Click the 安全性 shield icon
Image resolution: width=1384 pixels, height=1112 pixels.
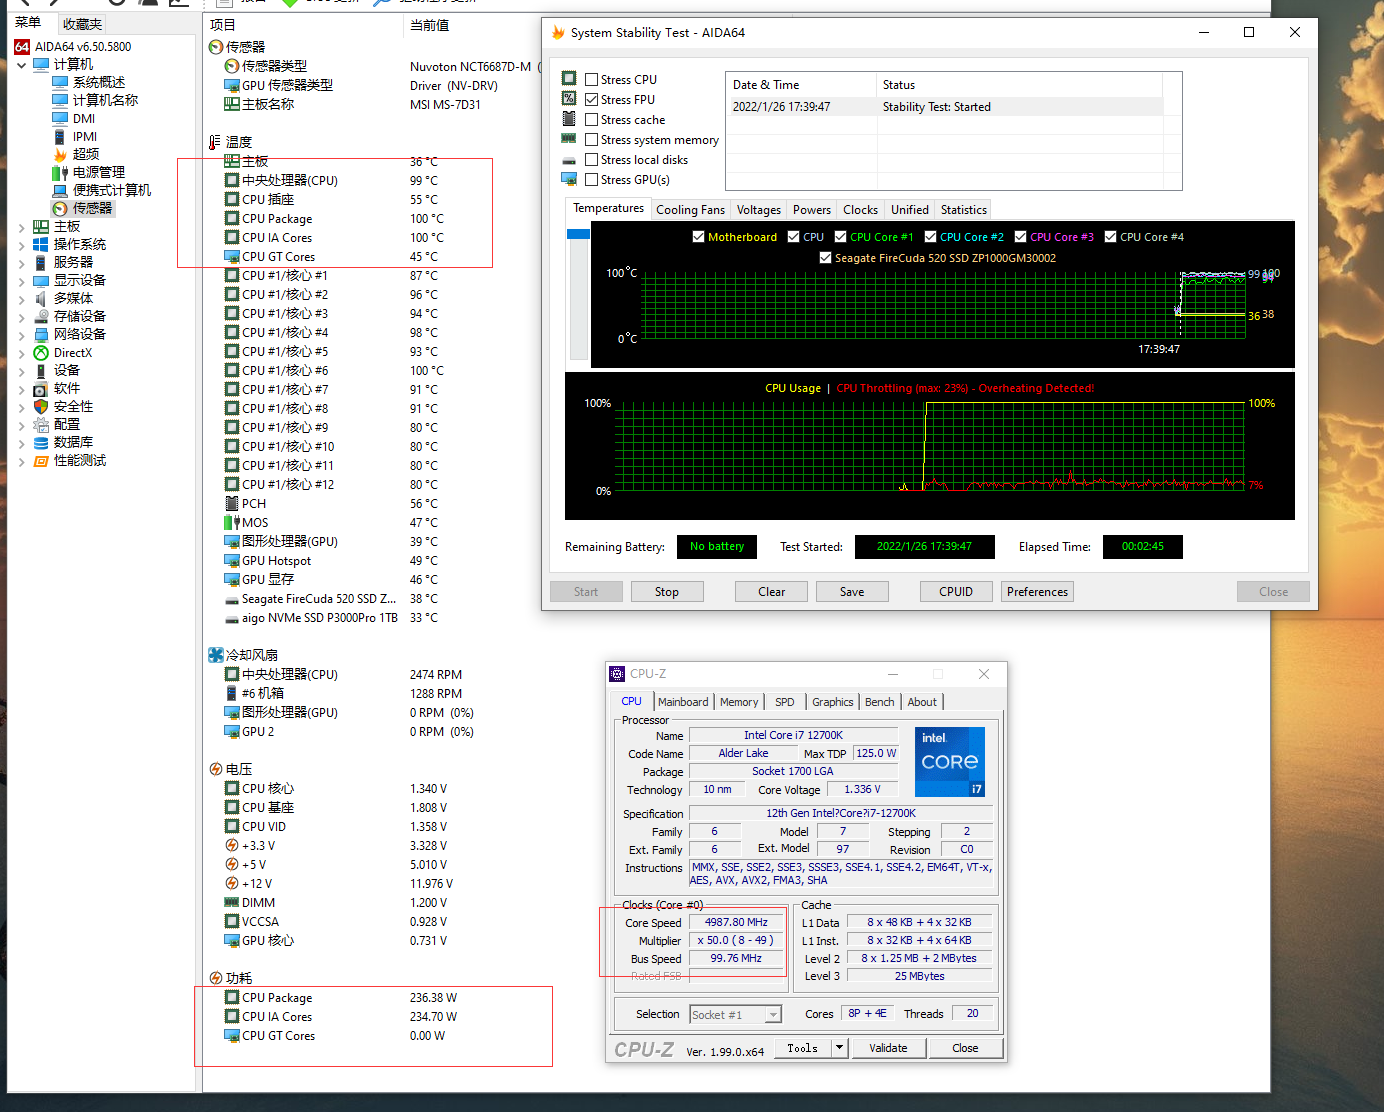[x=41, y=407]
